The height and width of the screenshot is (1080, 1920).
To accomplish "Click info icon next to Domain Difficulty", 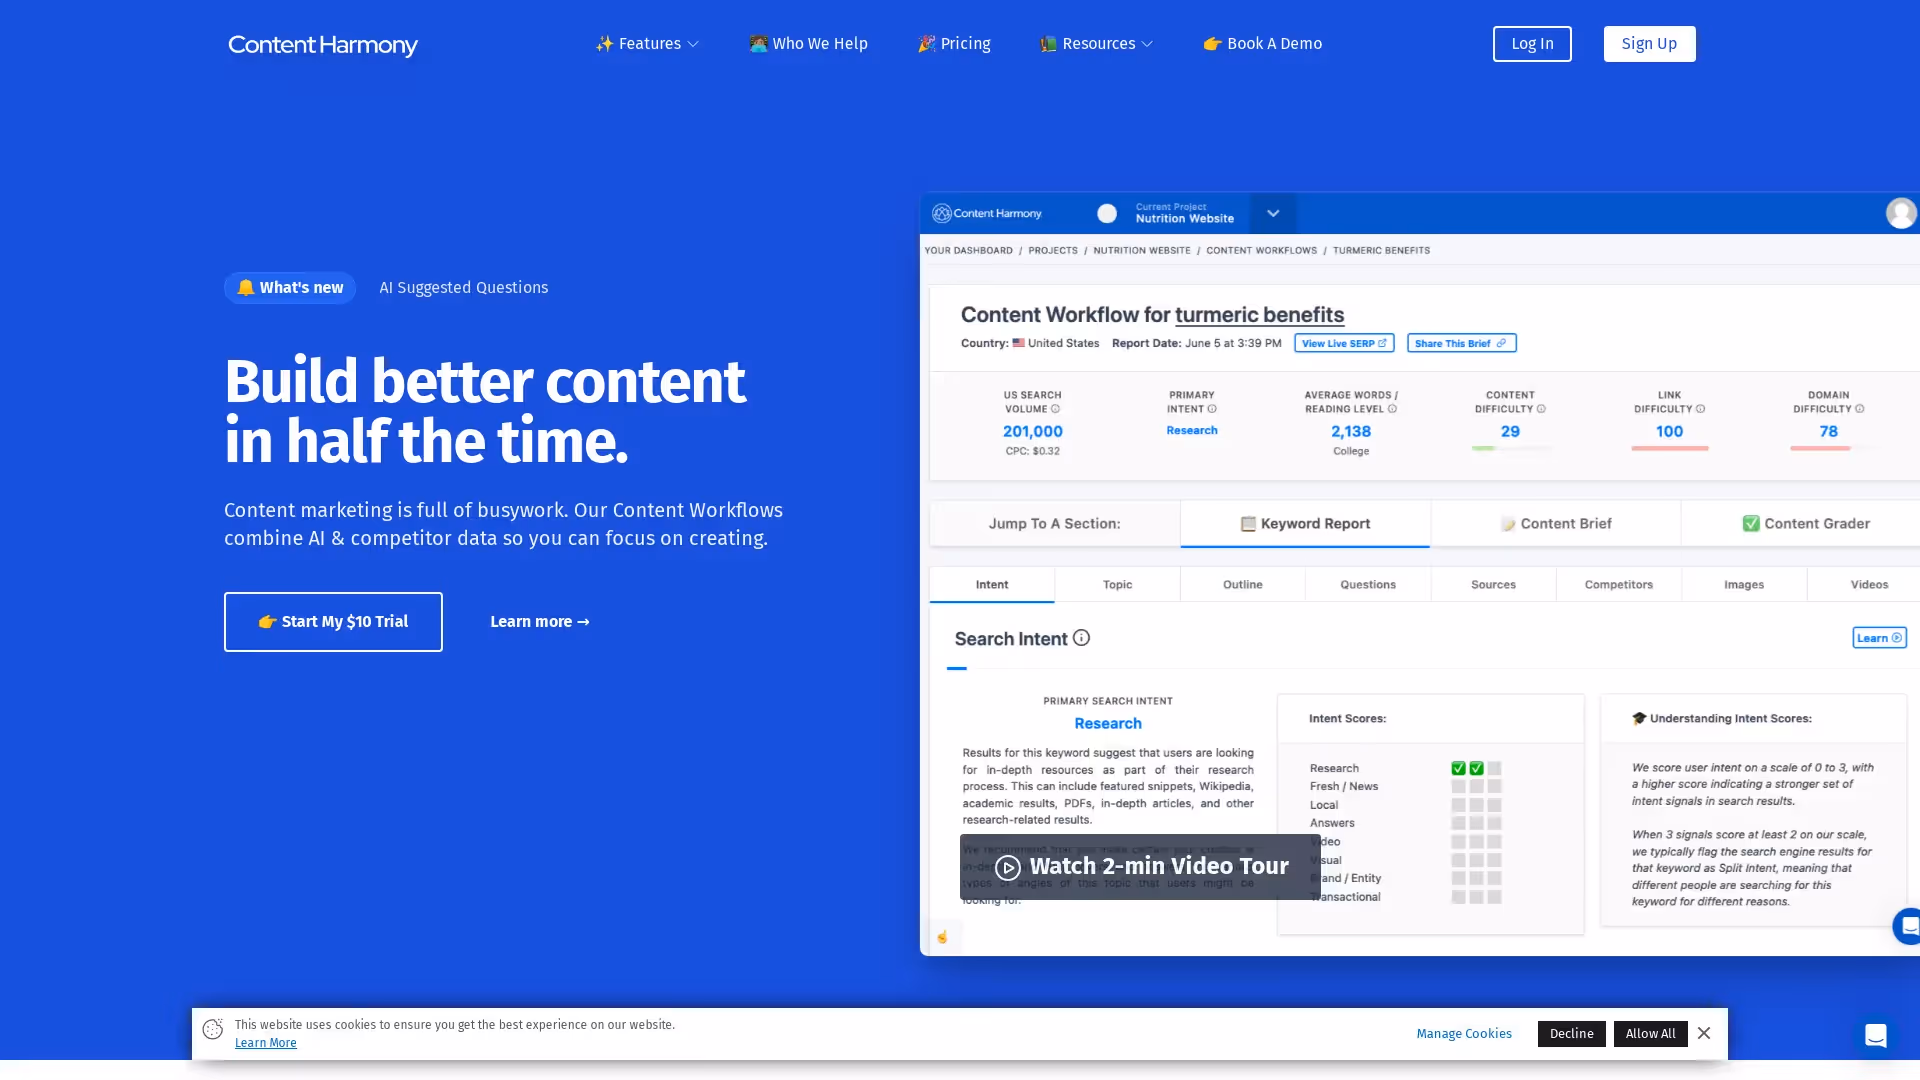I will coord(1860,409).
